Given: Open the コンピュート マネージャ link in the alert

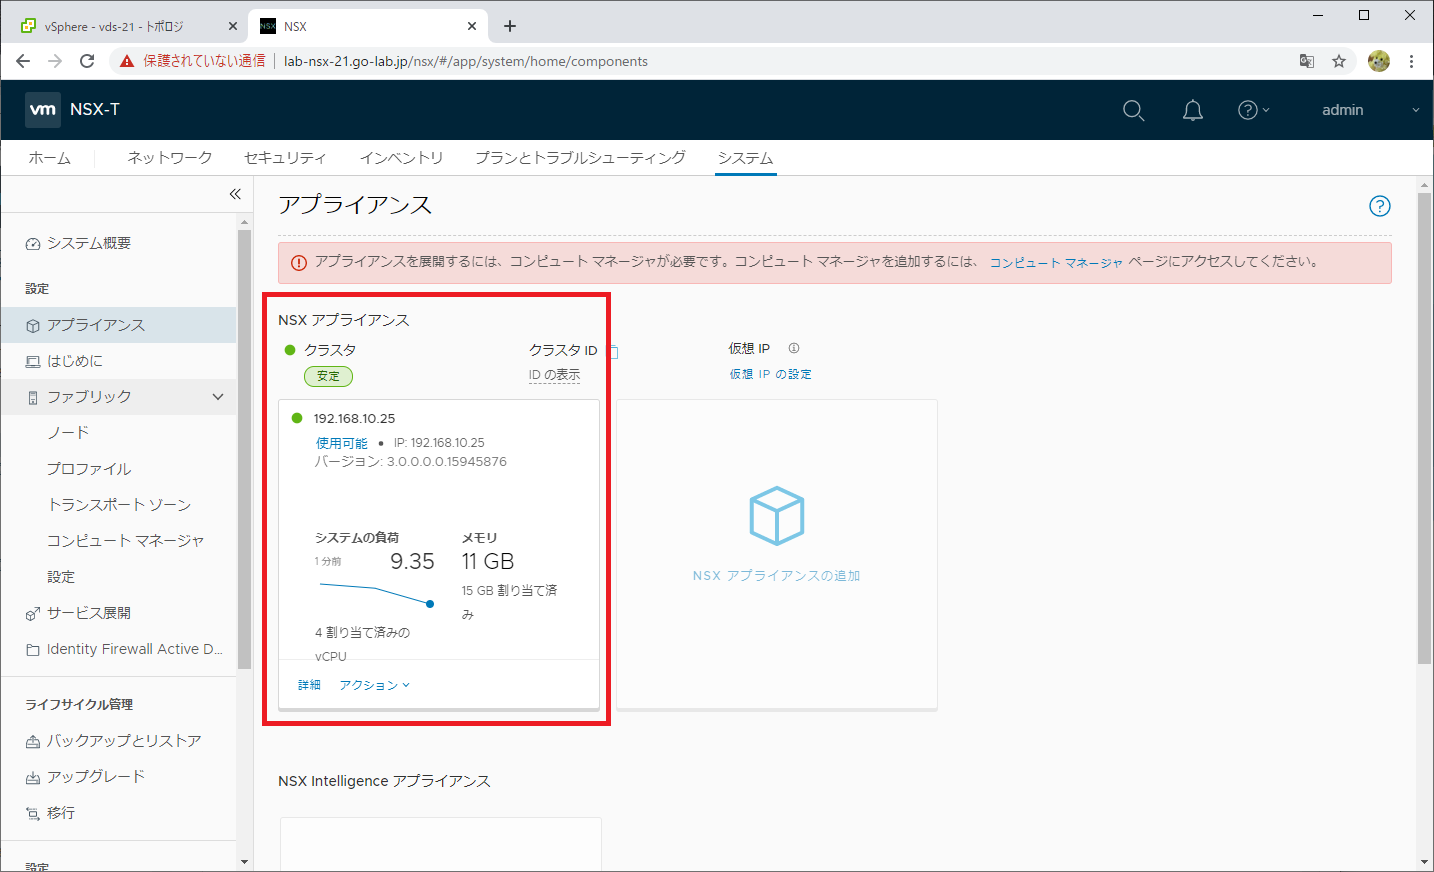Looking at the screenshot, I should 1056,263.
